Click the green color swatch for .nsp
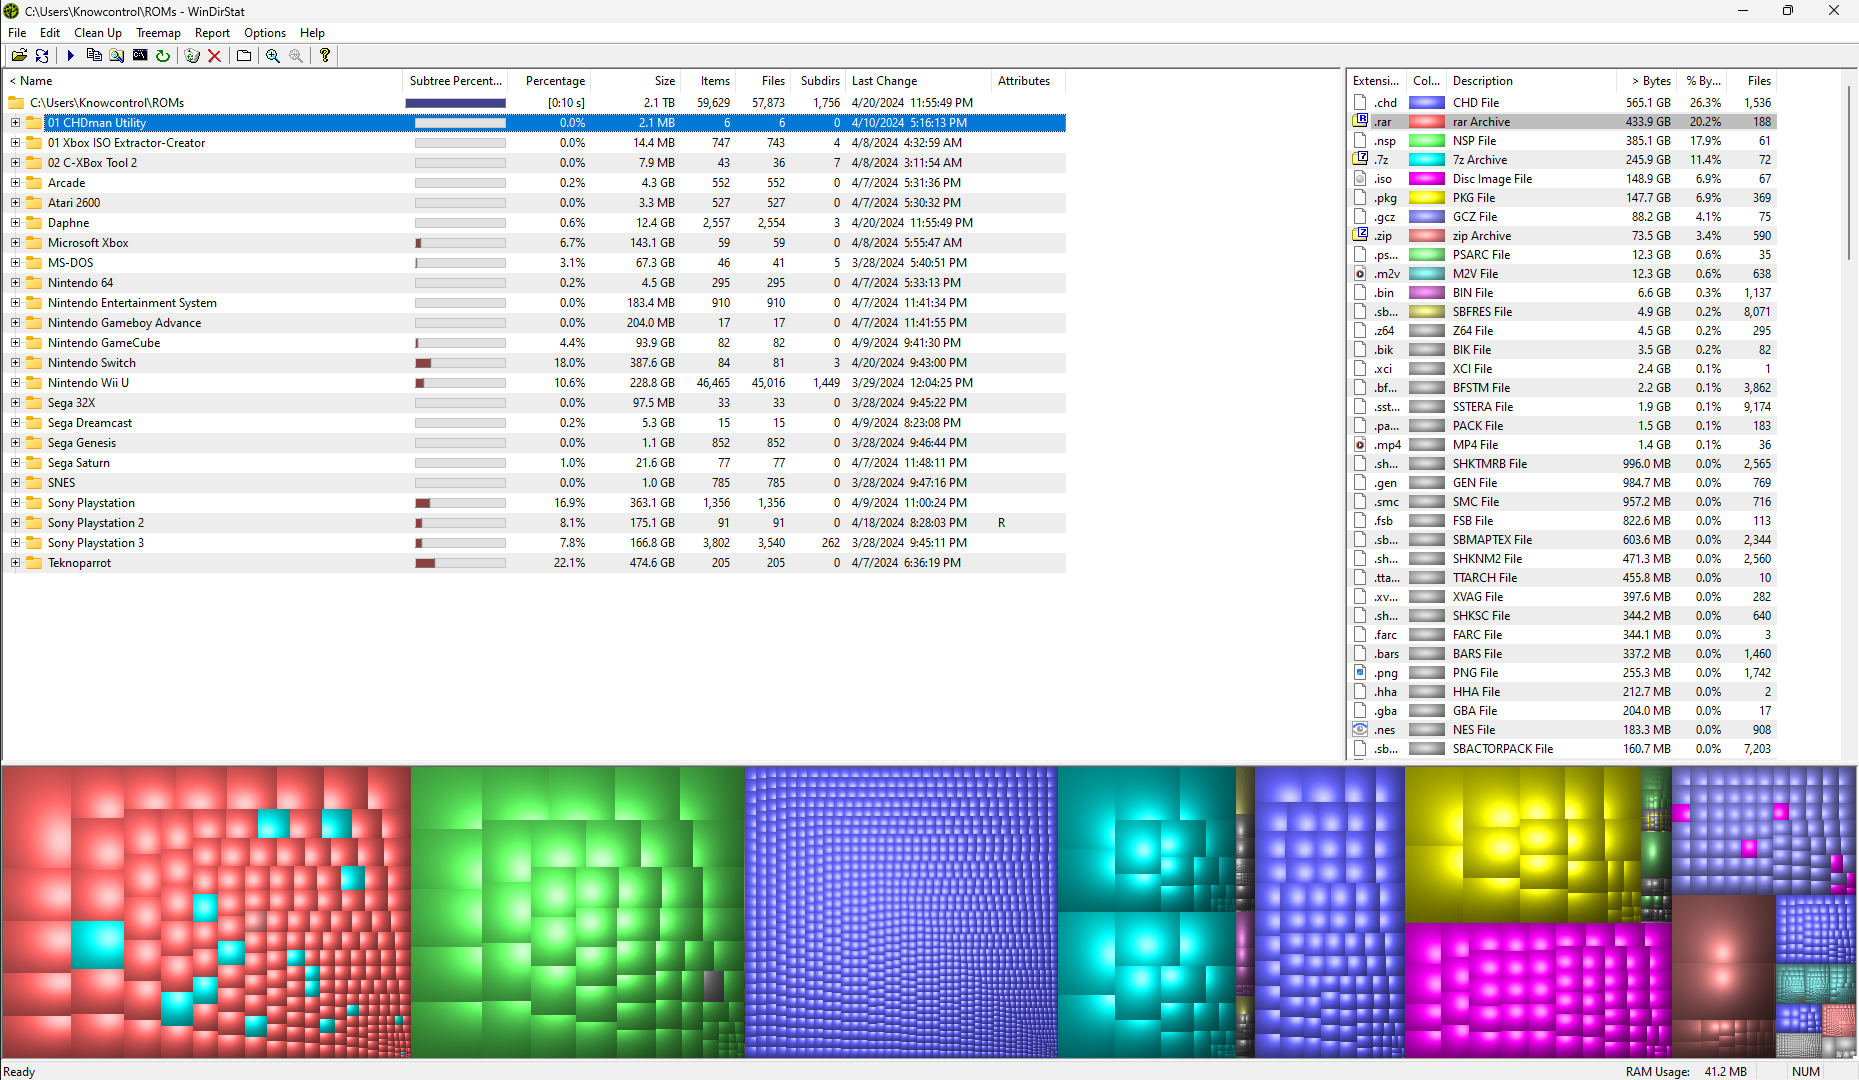The width and height of the screenshot is (1859, 1080). coord(1427,141)
